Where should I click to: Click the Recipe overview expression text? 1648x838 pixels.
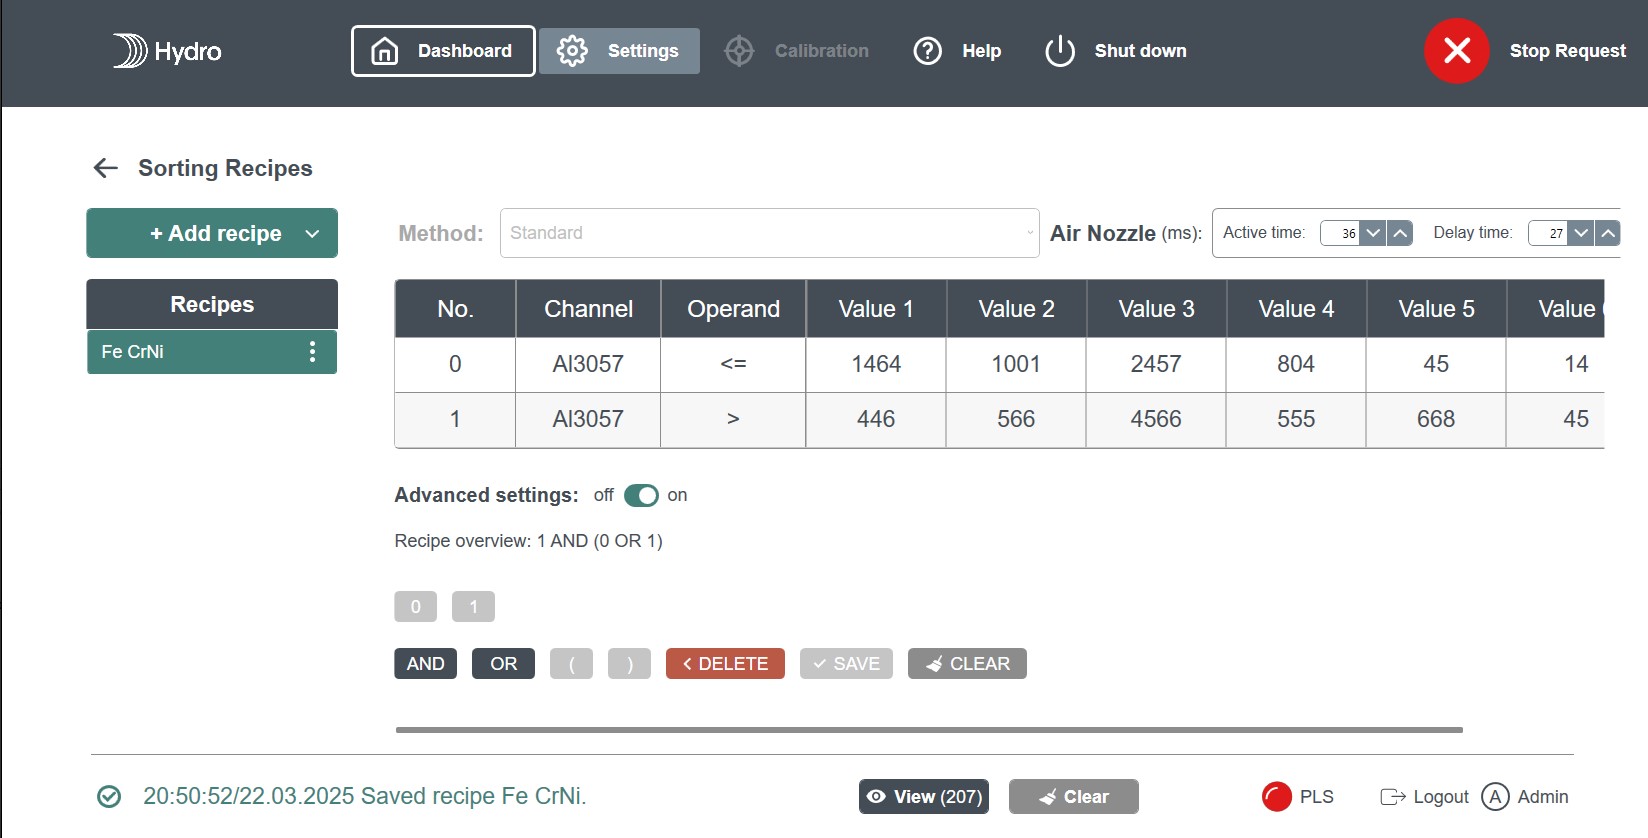pos(528,541)
